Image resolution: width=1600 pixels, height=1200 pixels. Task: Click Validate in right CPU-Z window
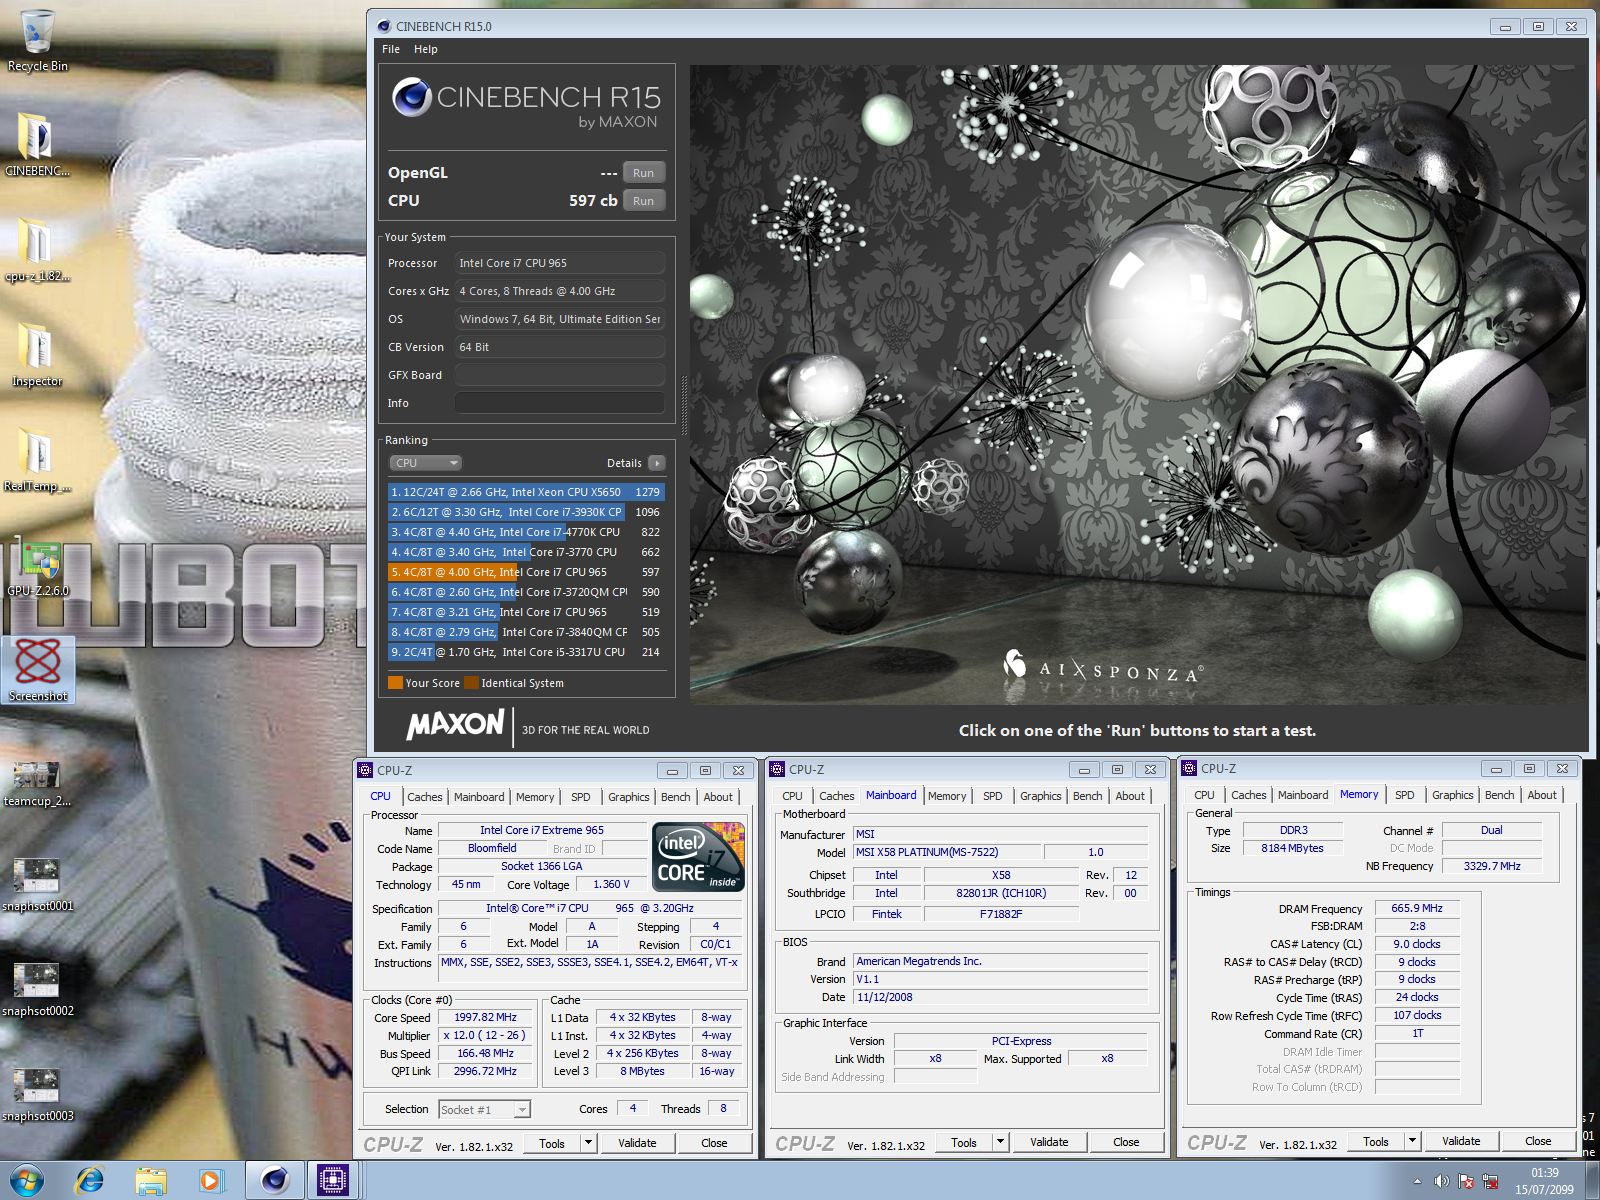1461,1141
